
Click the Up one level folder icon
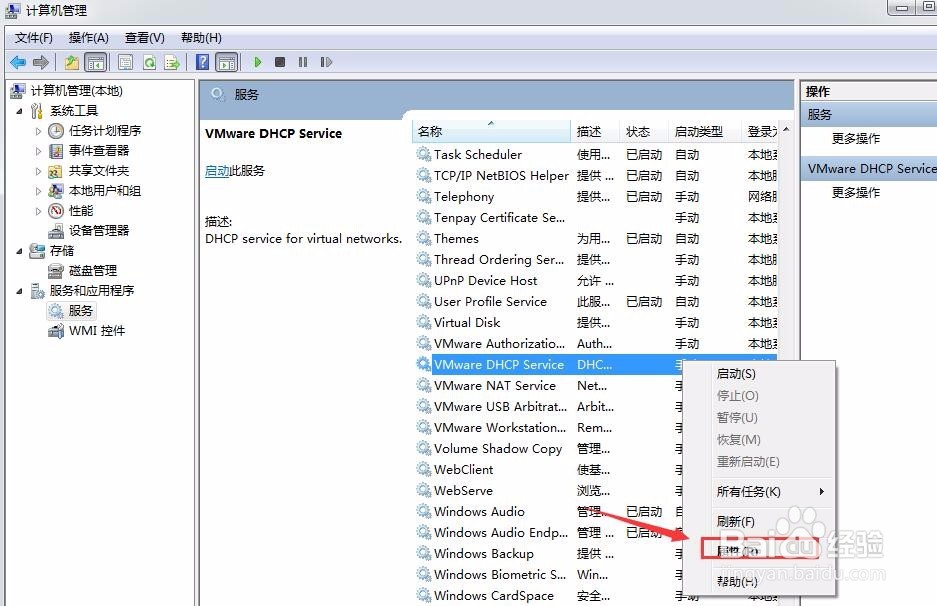[x=72, y=62]
